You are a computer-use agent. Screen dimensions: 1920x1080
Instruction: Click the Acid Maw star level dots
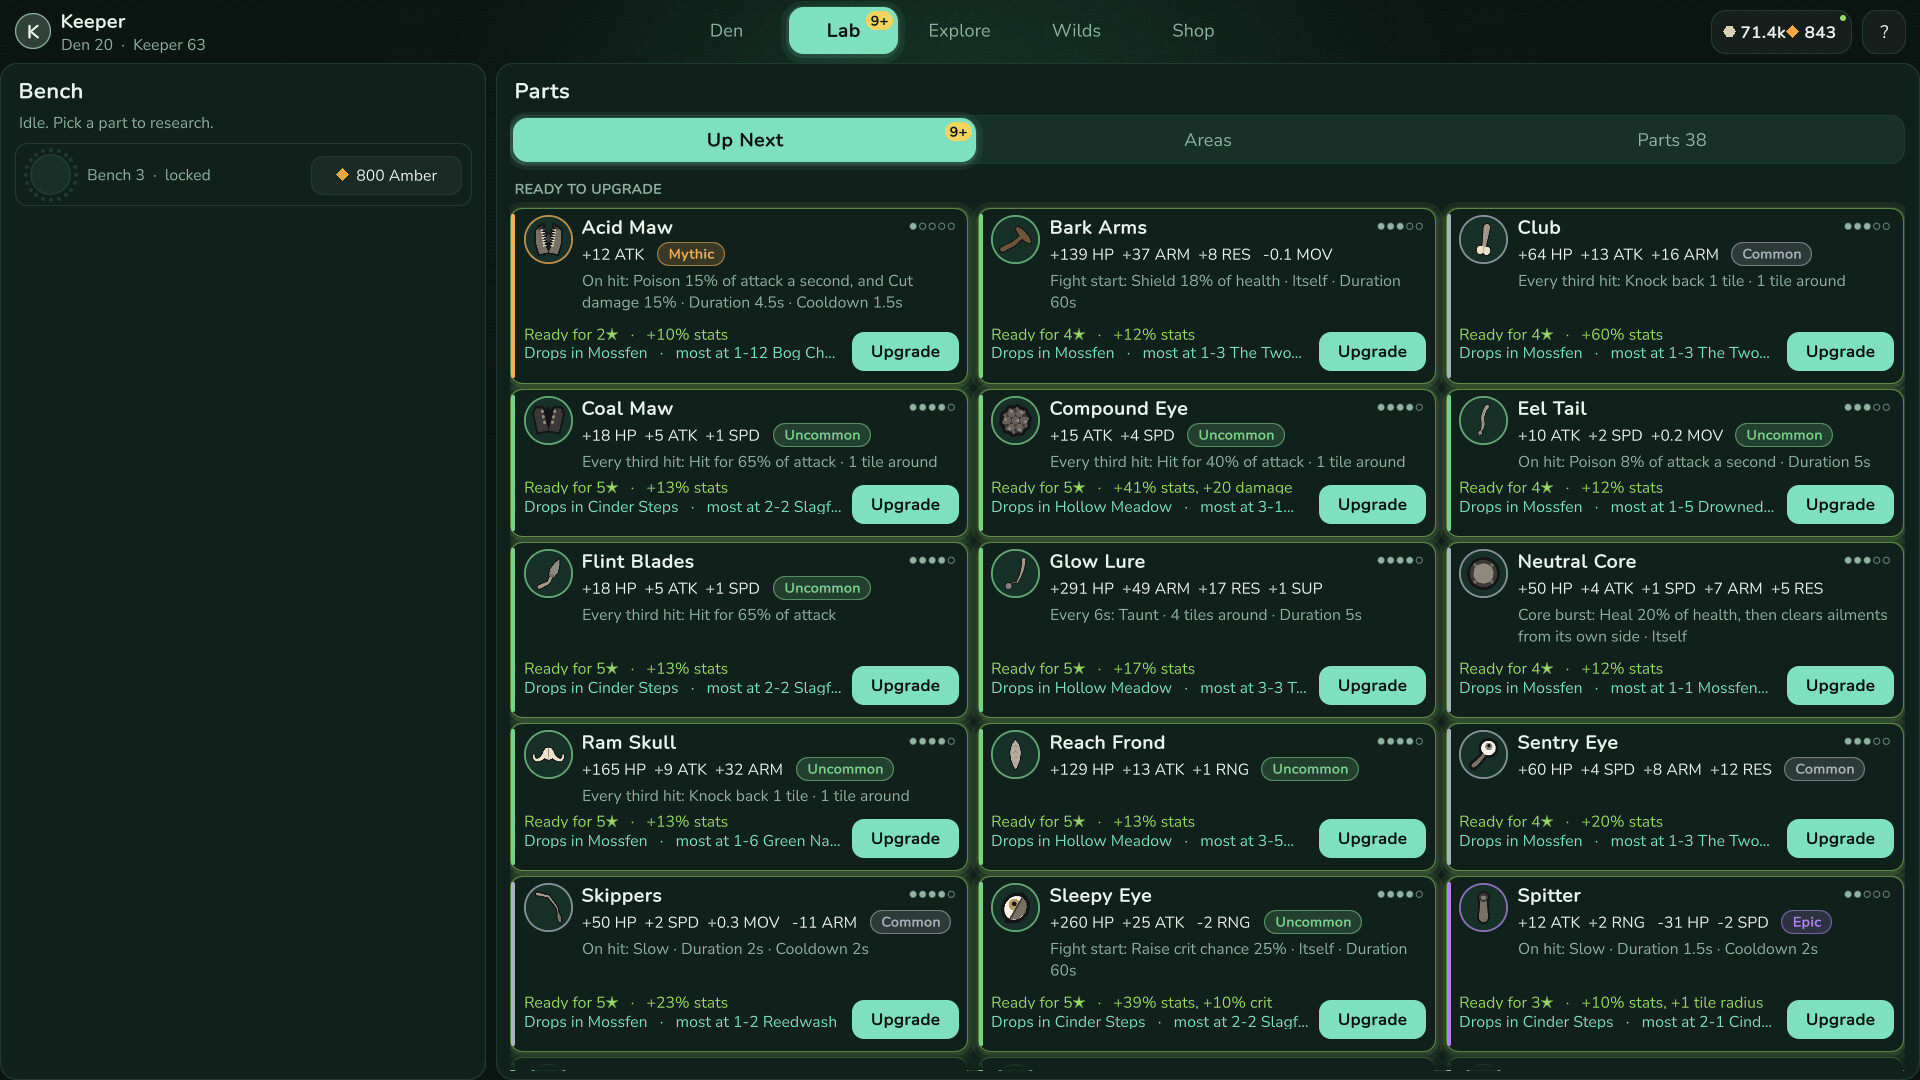[932, 226]
